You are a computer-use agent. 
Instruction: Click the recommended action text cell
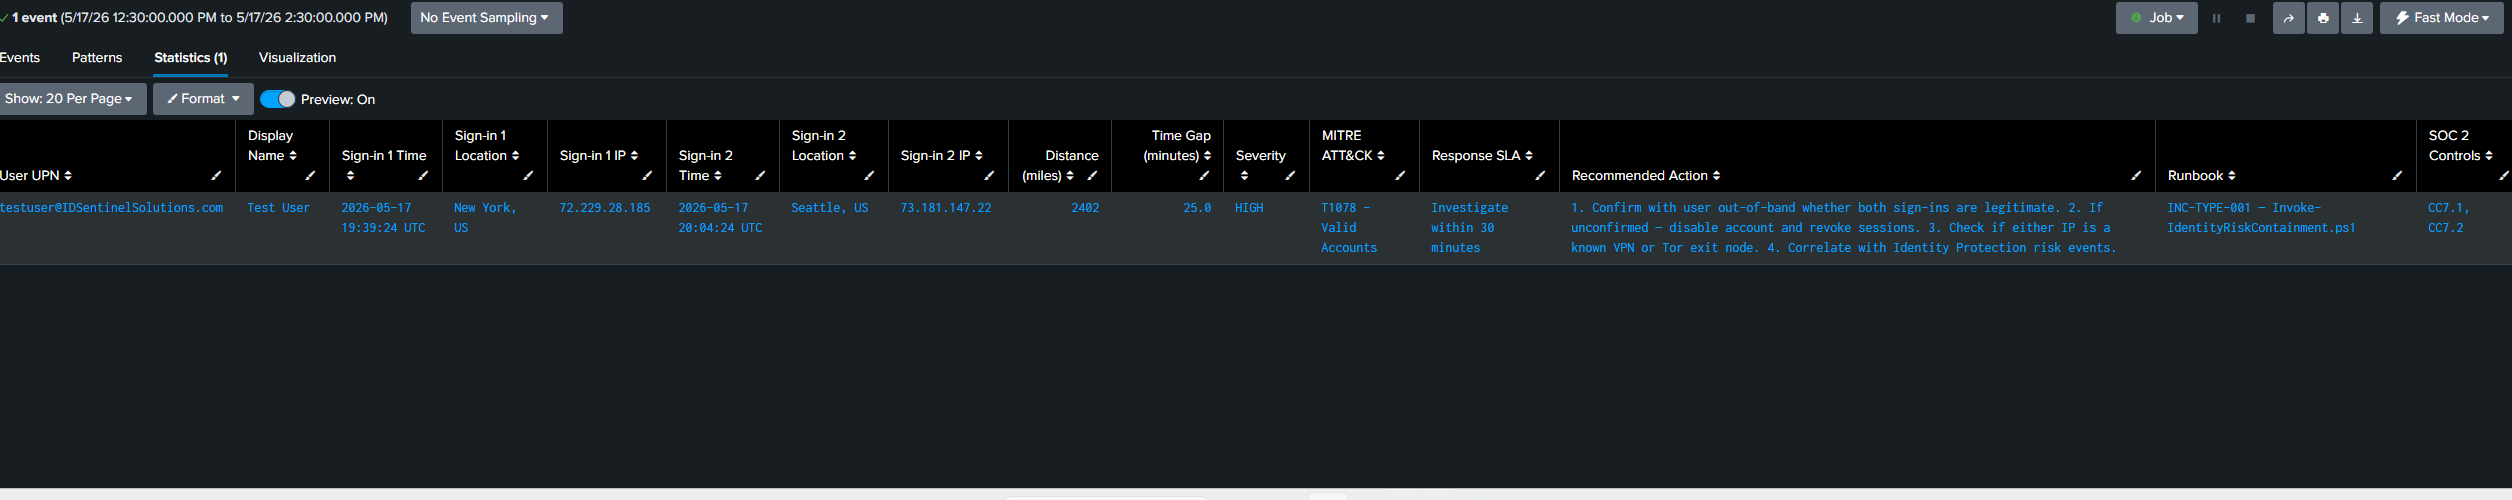[x=1843, y=228]
